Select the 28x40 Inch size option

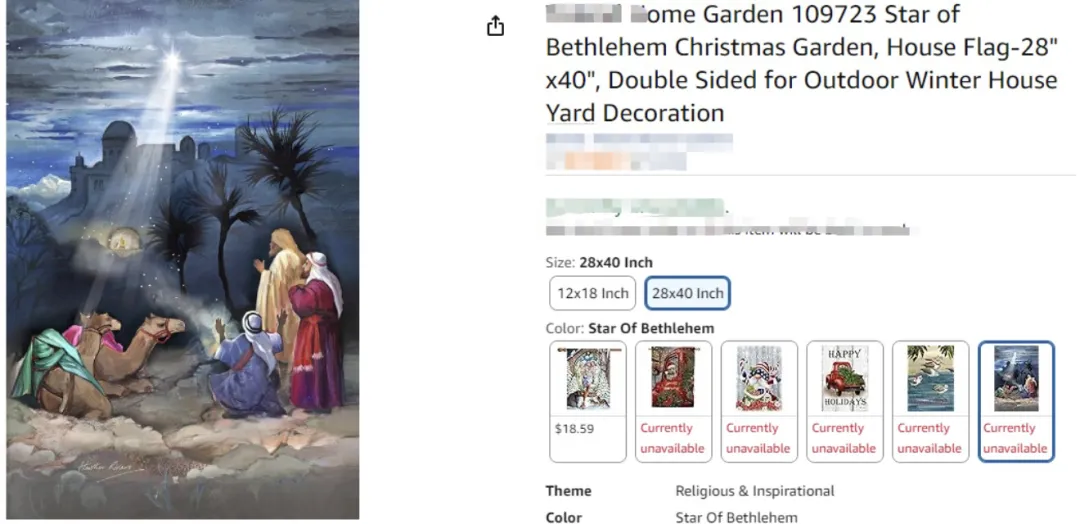click(687, 293)
